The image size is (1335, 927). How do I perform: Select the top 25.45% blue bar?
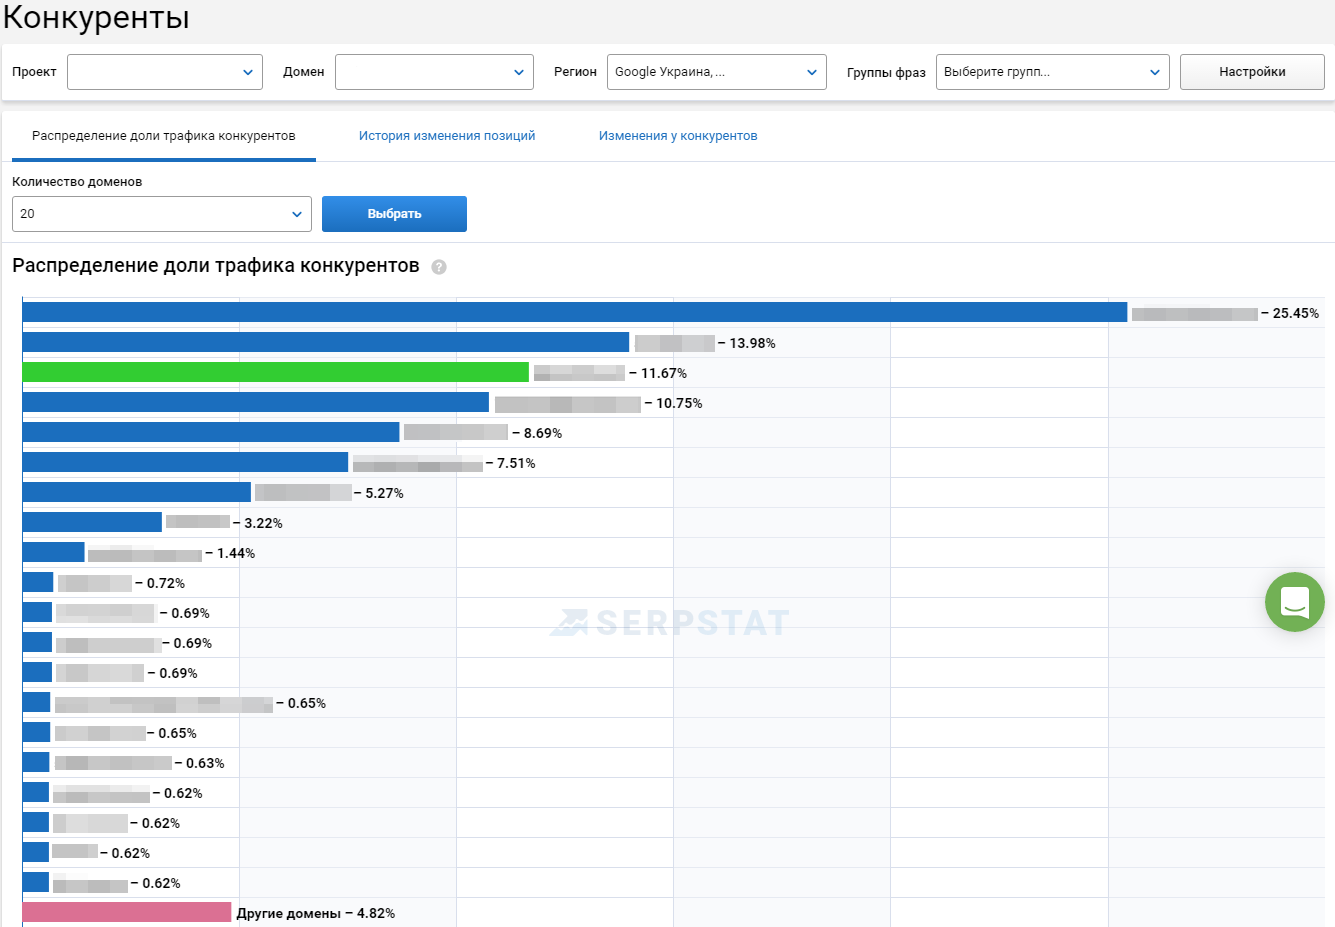574,312
